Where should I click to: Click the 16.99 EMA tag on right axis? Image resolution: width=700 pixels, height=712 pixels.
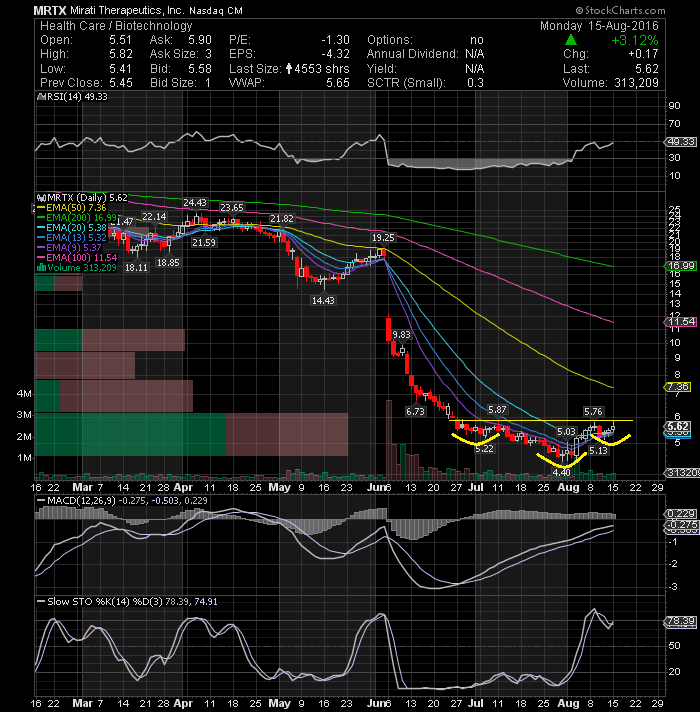[680, 266]
